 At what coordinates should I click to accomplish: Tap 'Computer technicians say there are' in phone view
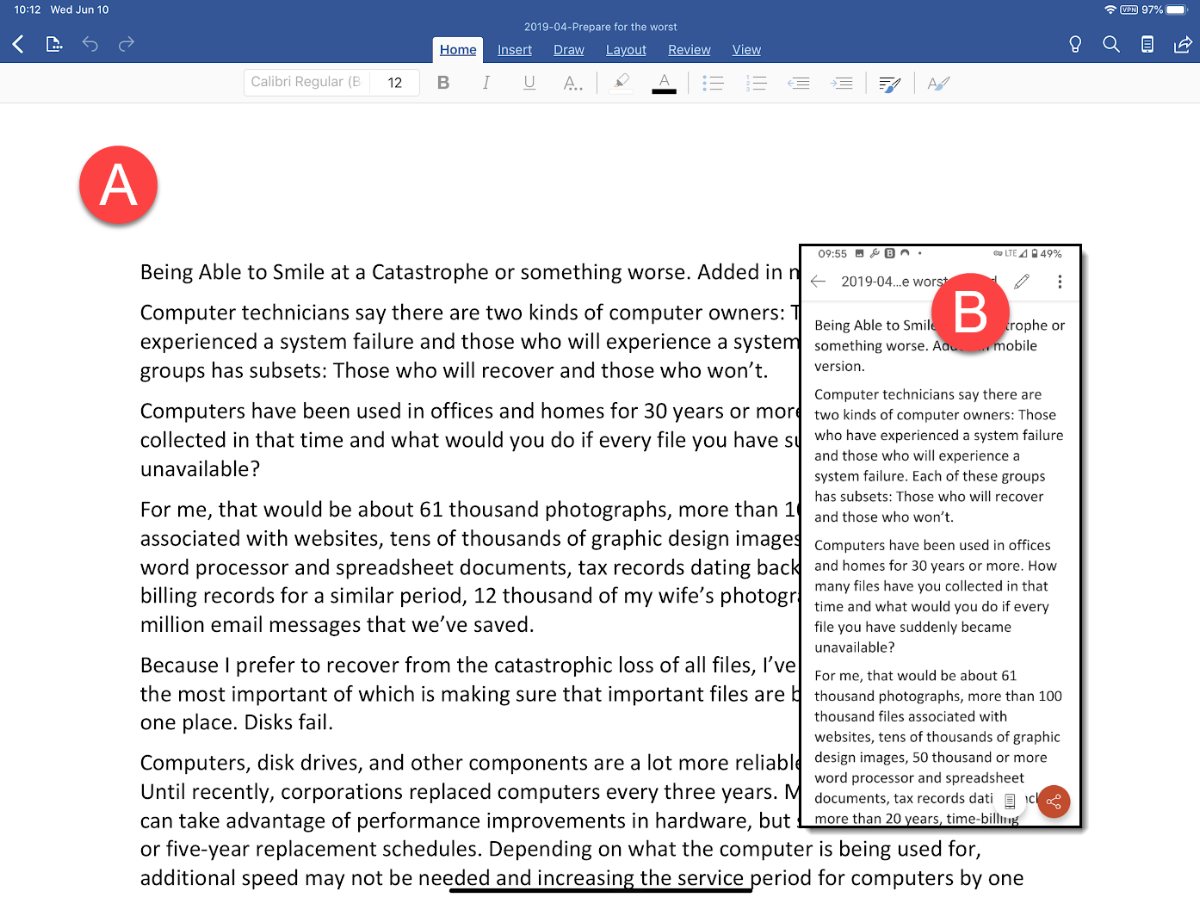928,394
